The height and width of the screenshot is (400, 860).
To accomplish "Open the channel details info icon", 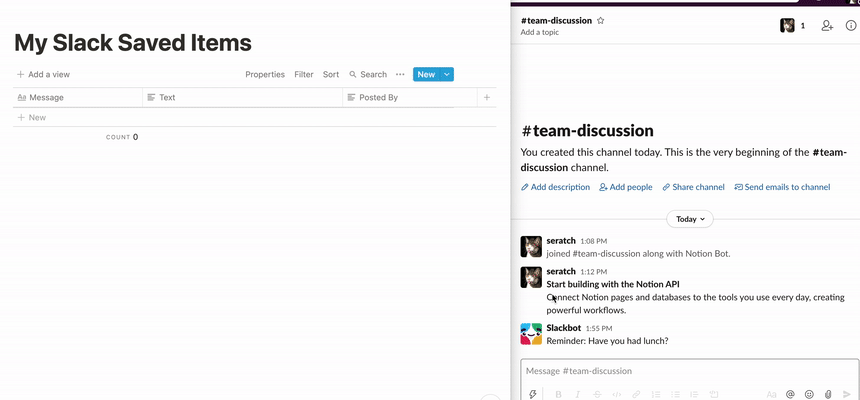I will tap(851, 25).
